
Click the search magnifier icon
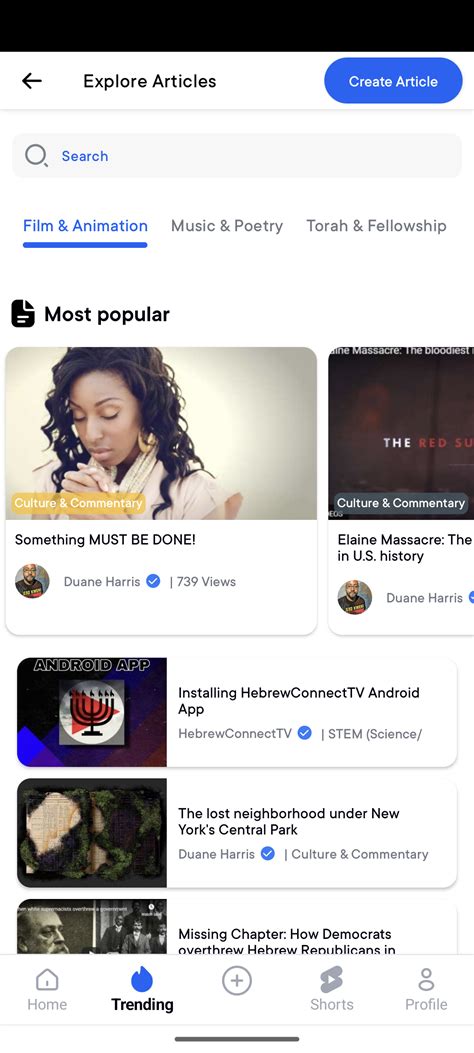[36, 156]
